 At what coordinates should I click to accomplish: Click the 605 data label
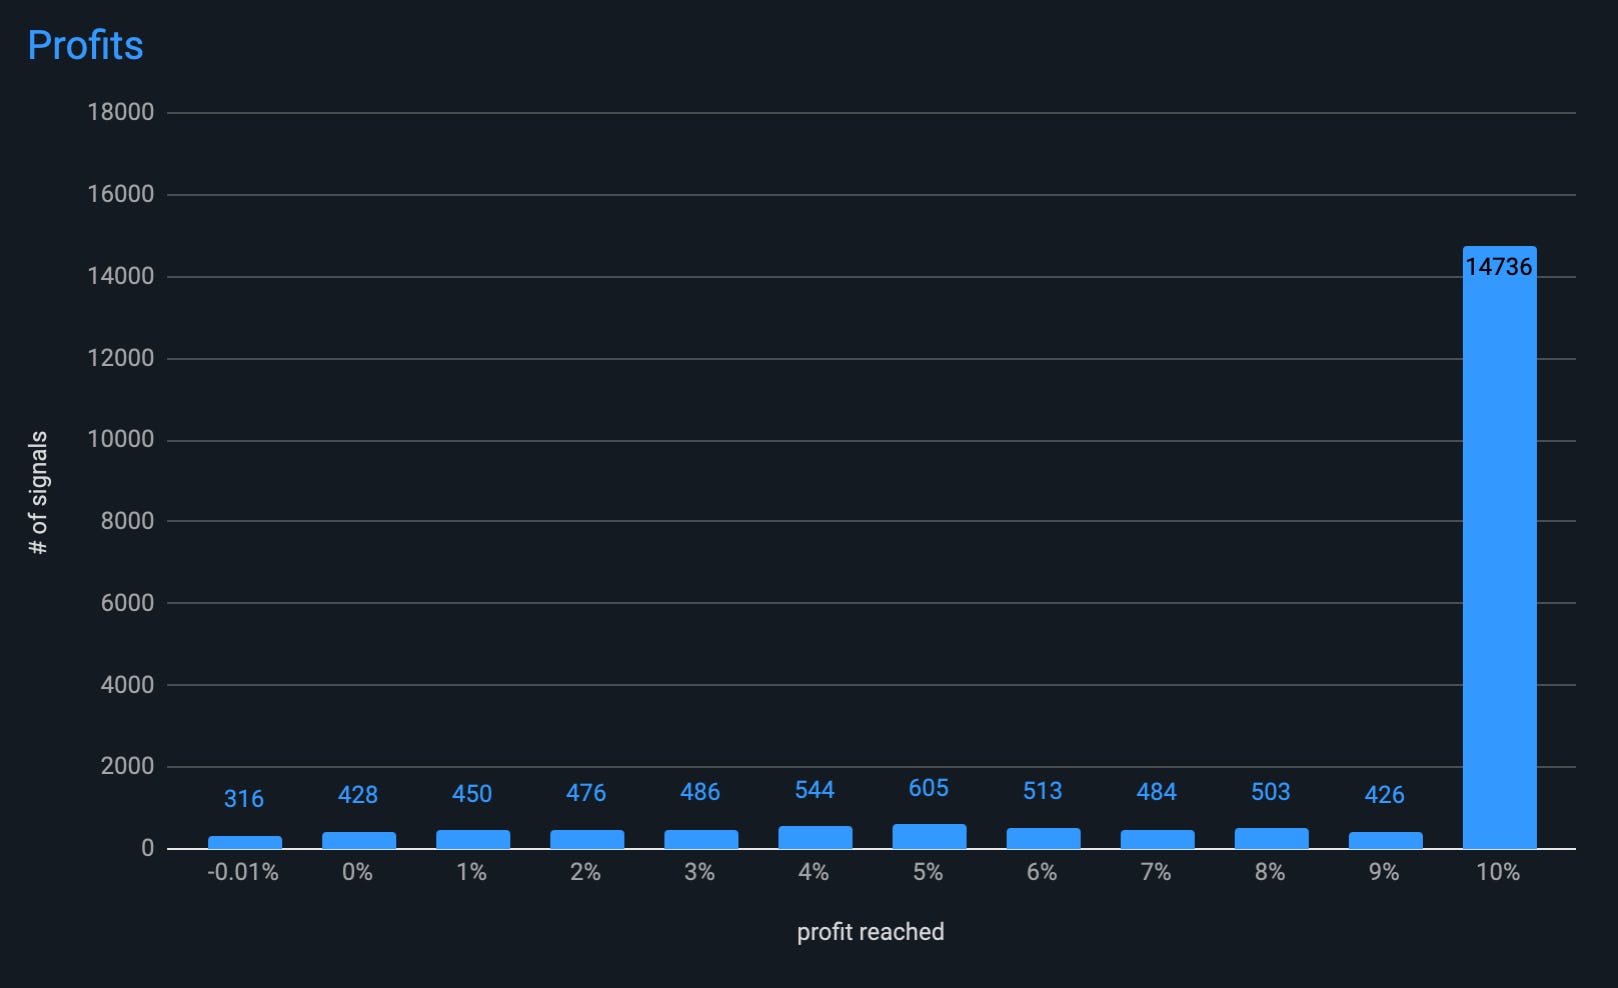click(928, 789)
